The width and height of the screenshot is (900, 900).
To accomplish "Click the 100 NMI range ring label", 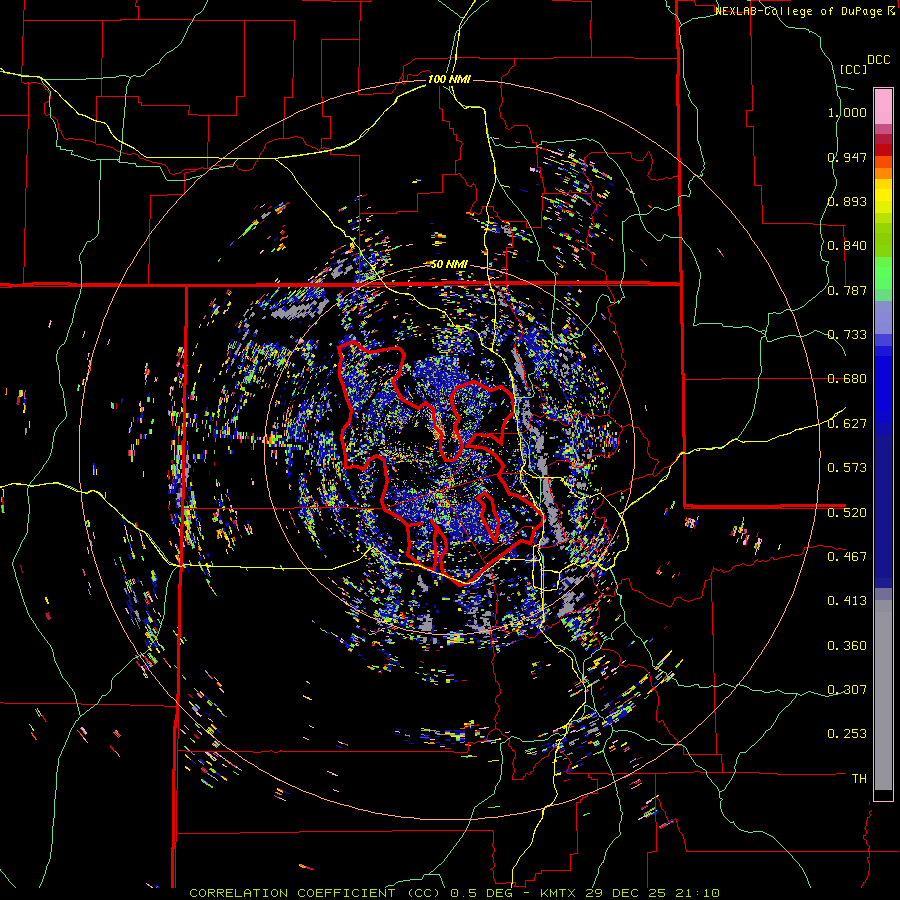I will tap(449, 79).
